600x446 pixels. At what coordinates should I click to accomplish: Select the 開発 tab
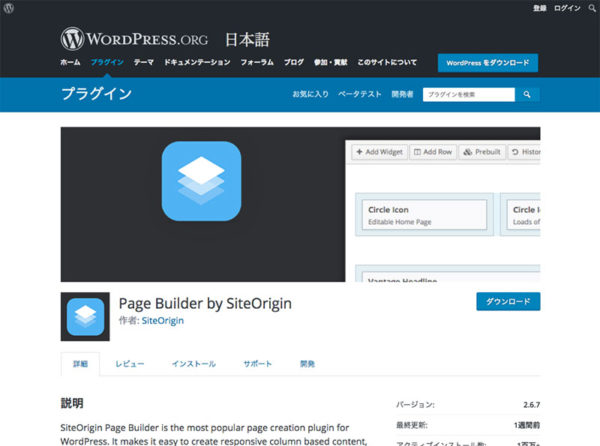click(x=307, y=364)
